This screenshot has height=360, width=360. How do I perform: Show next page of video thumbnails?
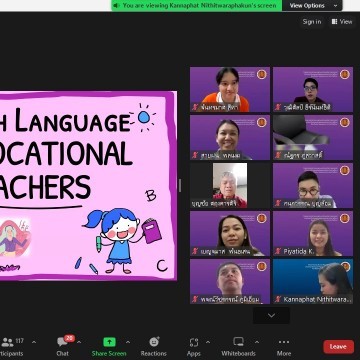(271, 315)
